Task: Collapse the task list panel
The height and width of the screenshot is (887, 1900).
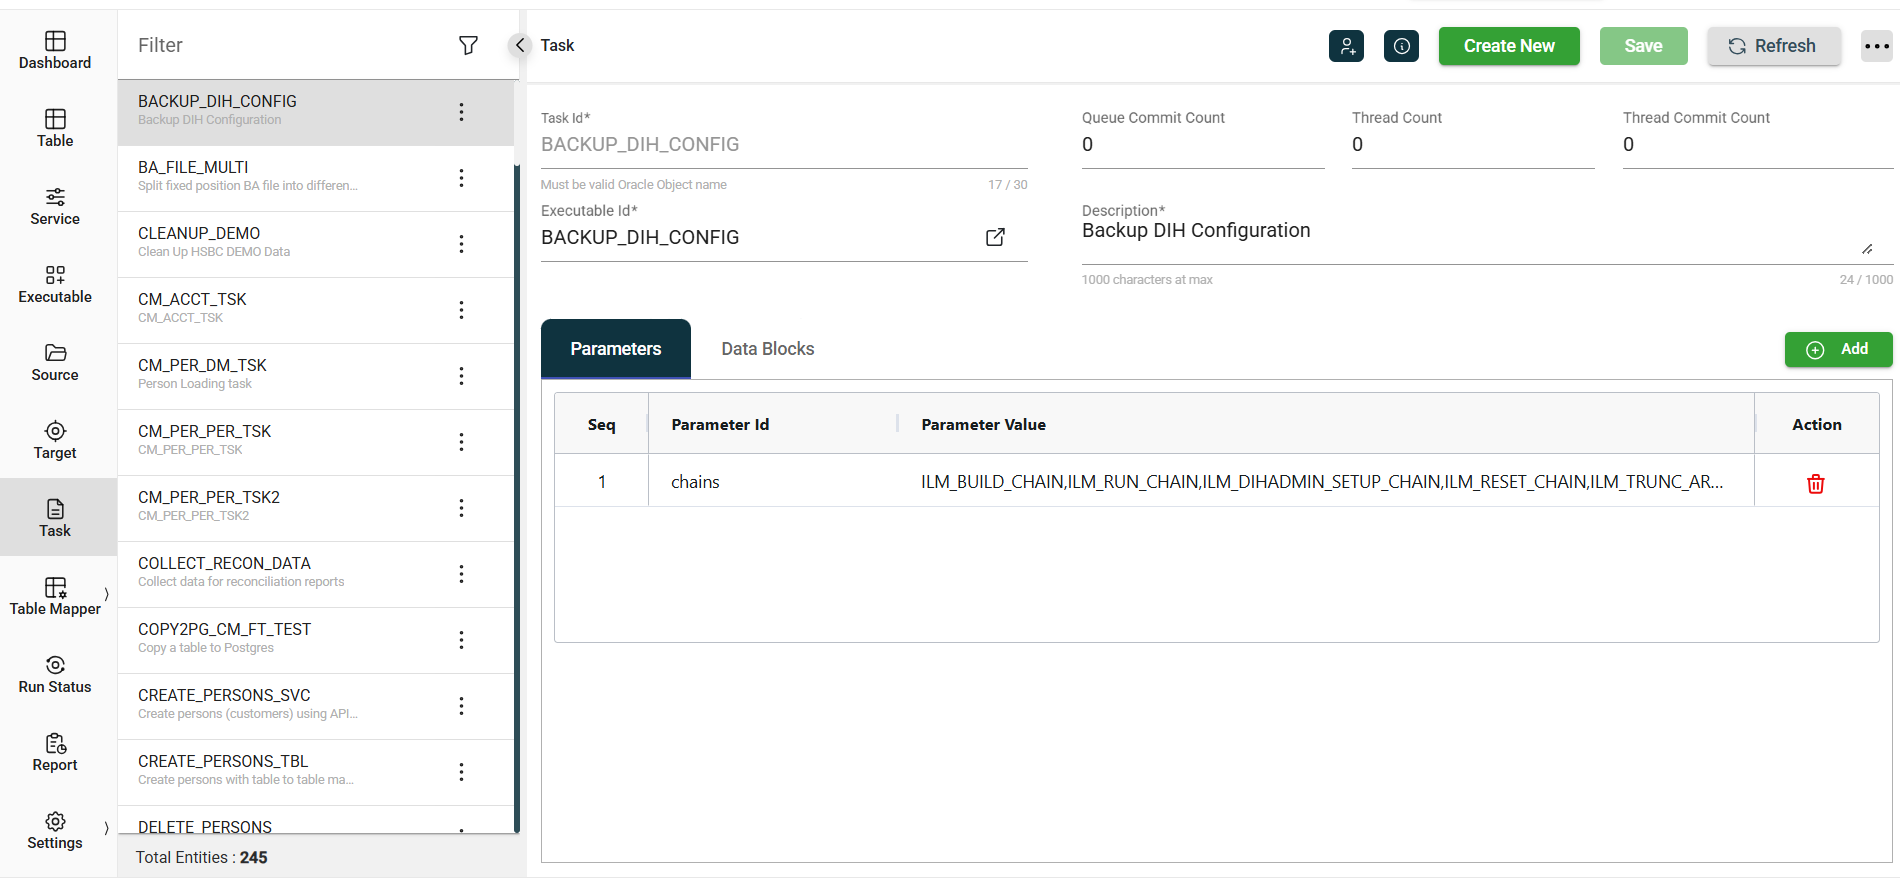Action: (x=519, y=45)
